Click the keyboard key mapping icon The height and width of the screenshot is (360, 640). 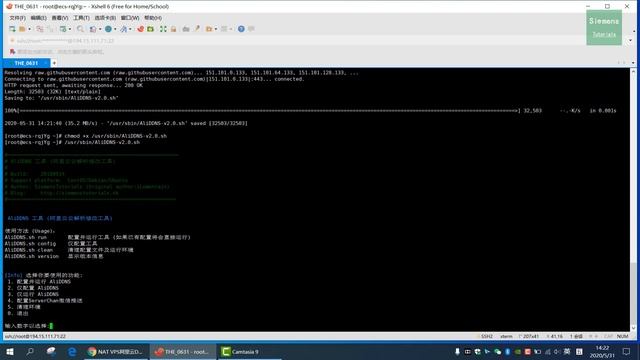point(186,29)
